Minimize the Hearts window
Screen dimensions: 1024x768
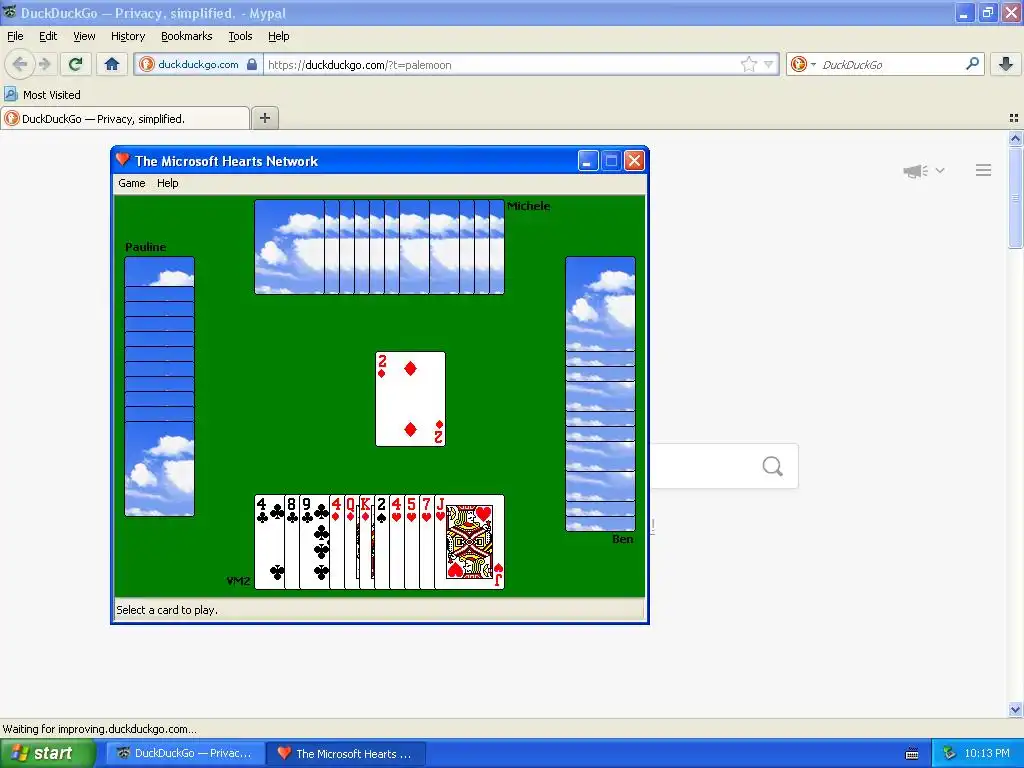[588, 161]
